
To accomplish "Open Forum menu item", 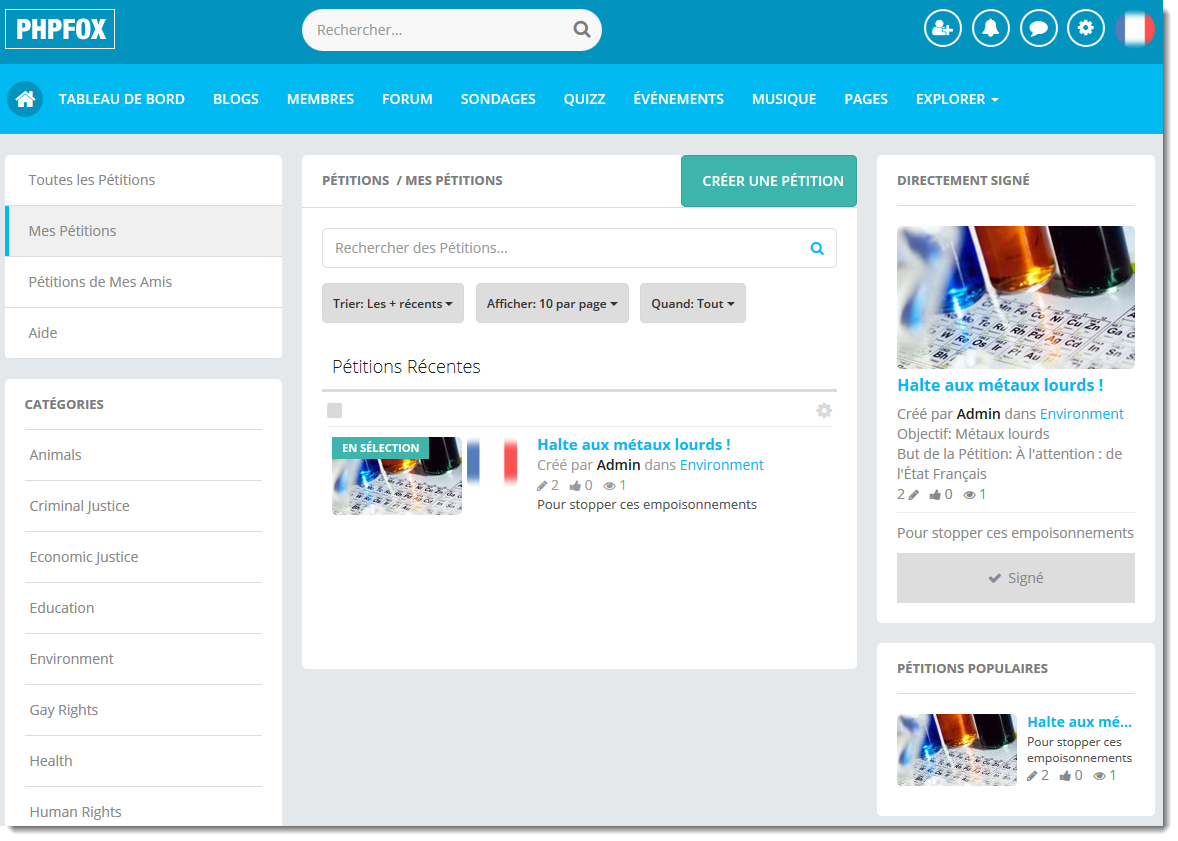I will pyautogui.click(x=407, y=99).
